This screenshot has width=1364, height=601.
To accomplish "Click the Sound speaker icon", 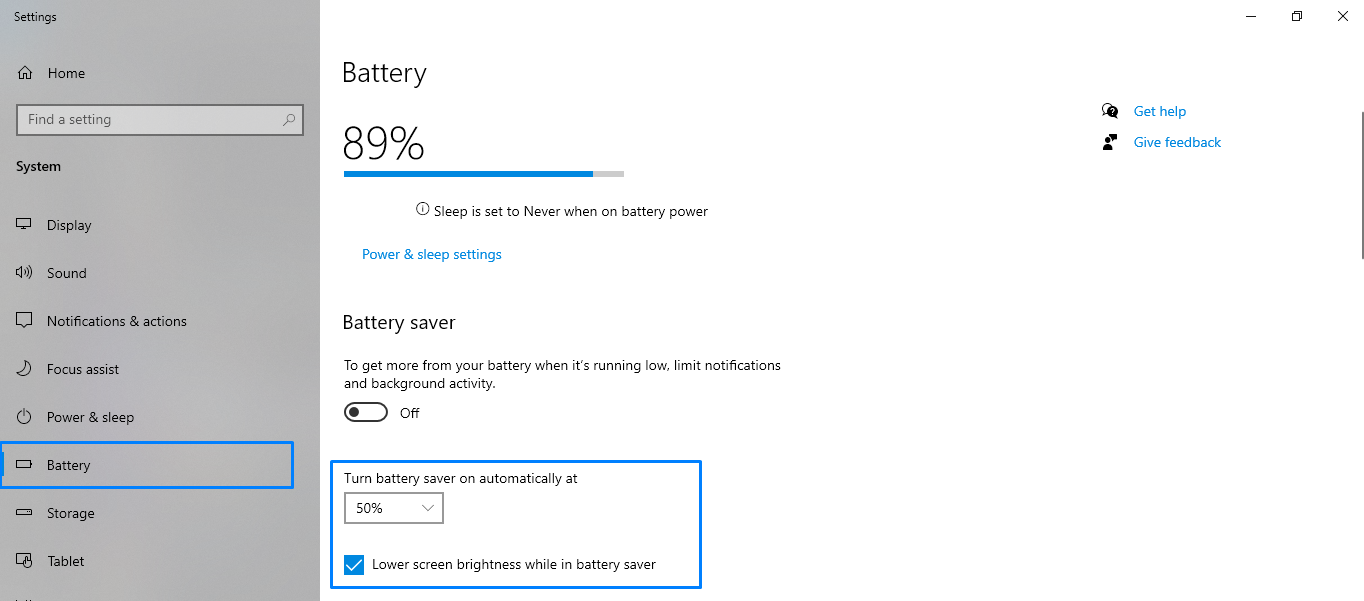I will 25,273.
